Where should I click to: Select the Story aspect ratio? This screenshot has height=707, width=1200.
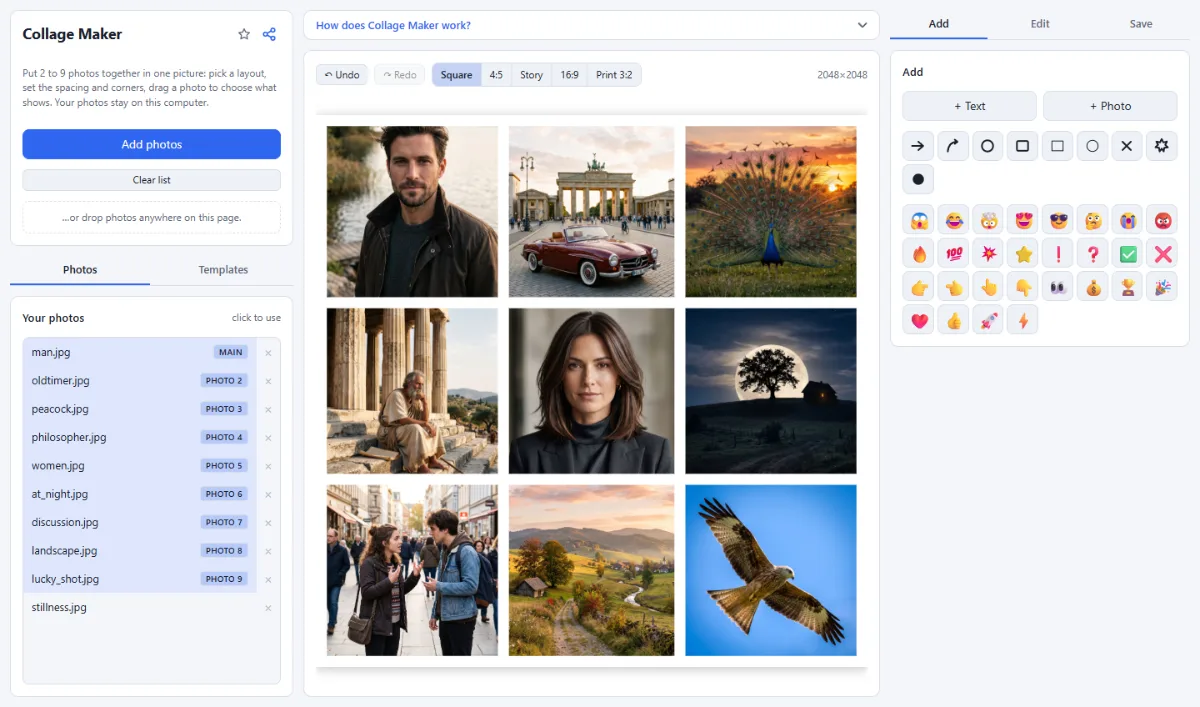click(x=531, y=75)
